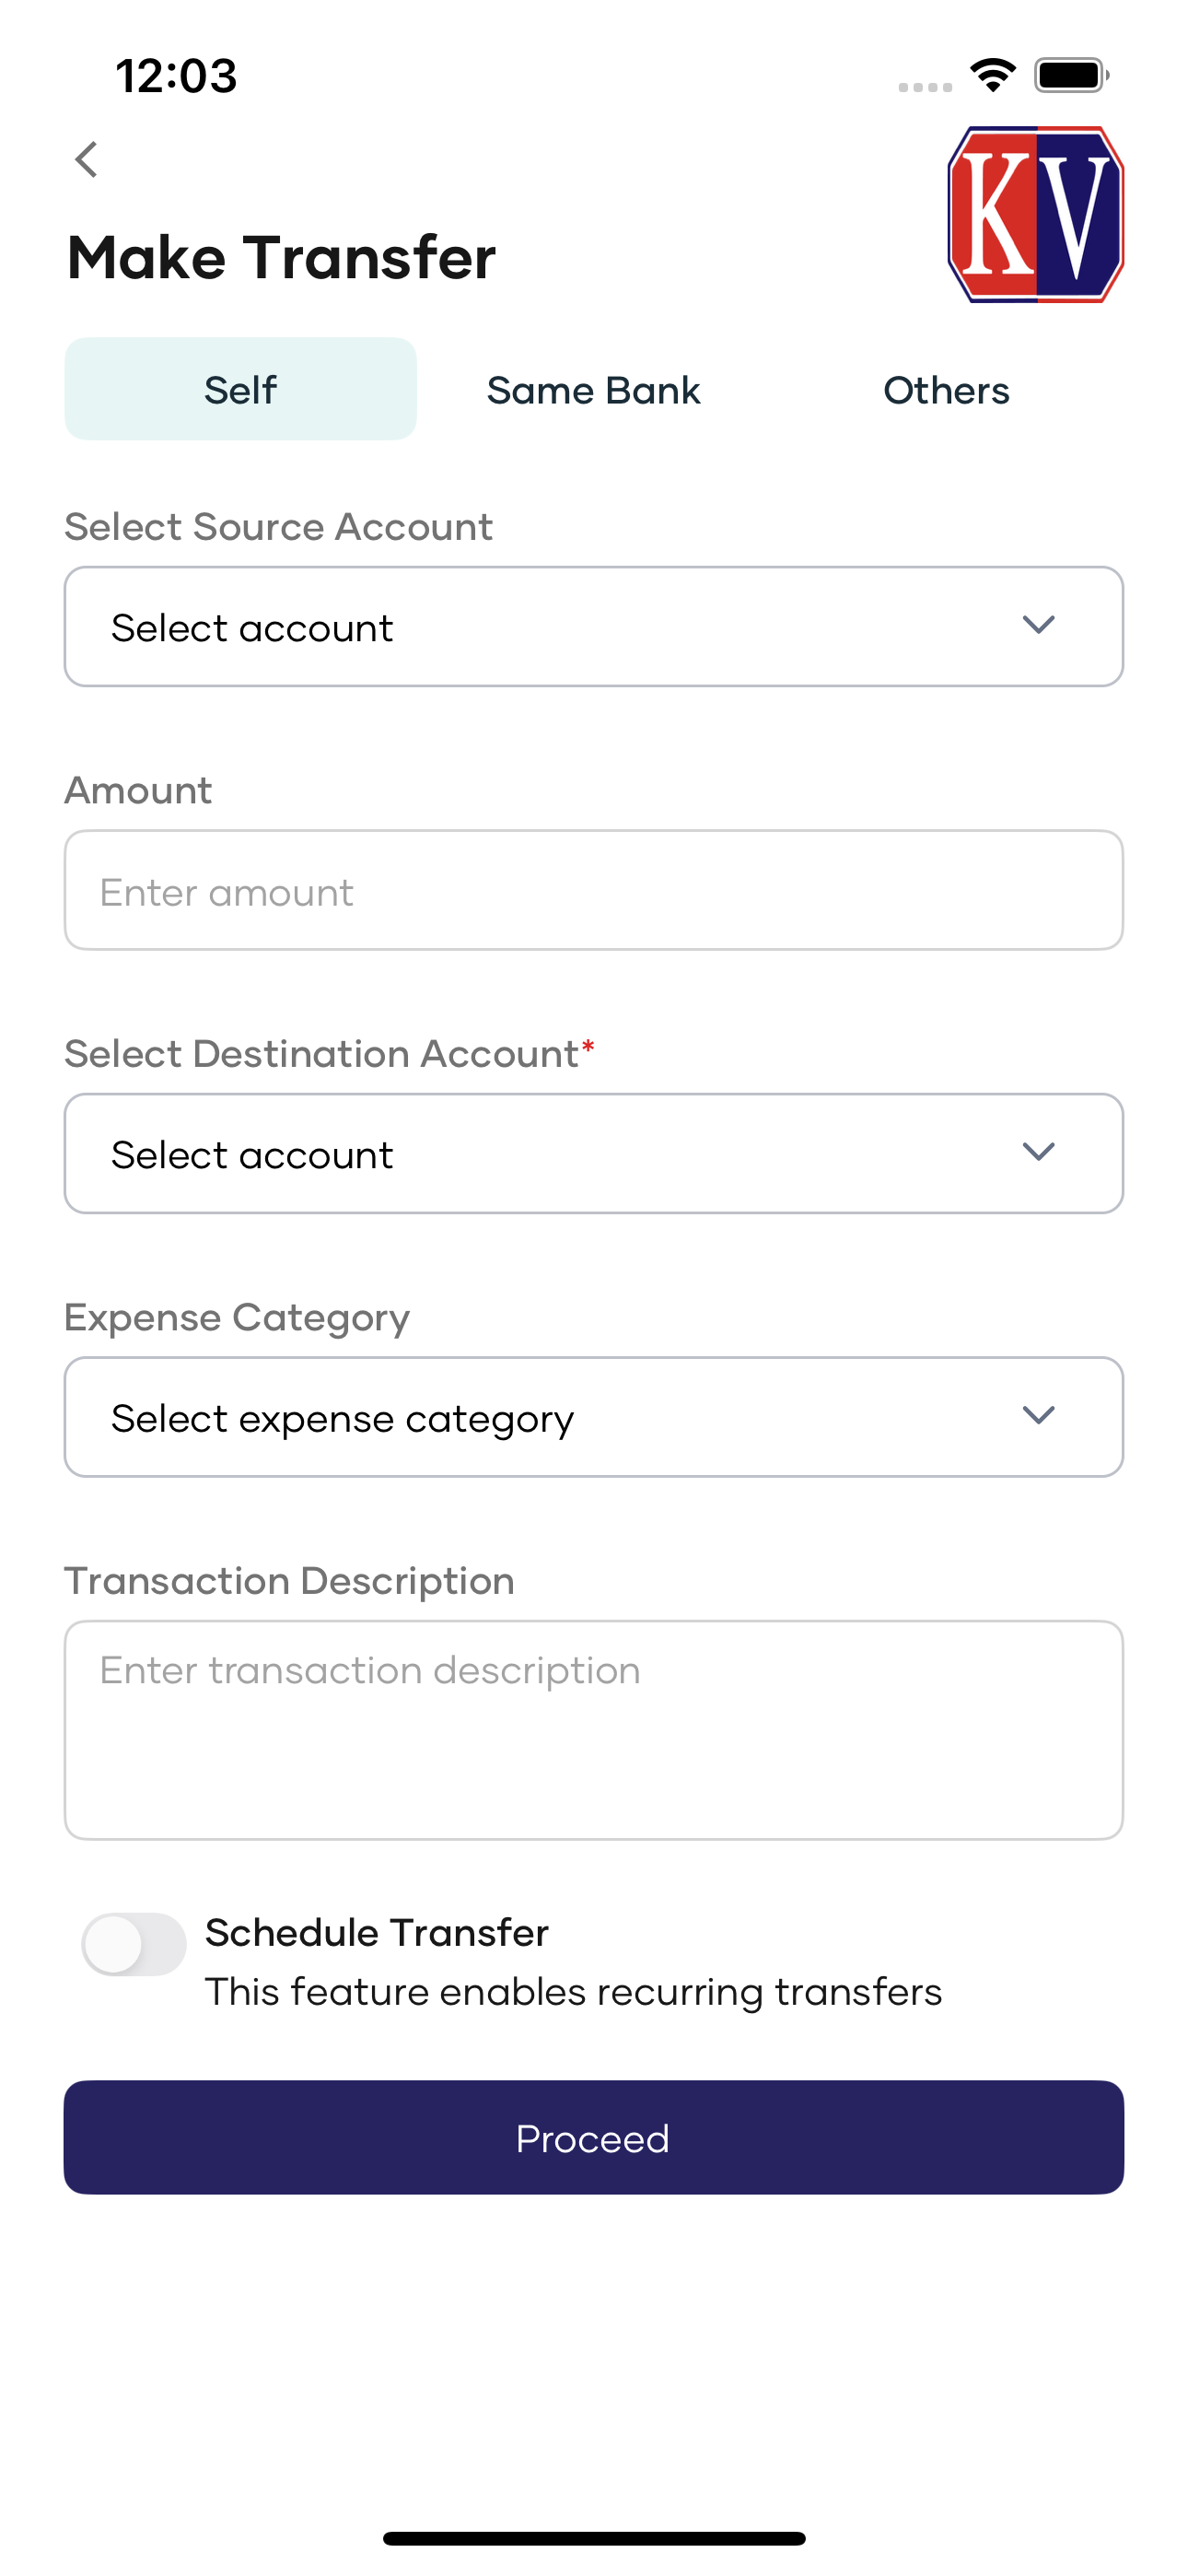Tap the Wi-Fi status icon
1188x2576 pixels.
pyautogui.click(x=992, y=75)
